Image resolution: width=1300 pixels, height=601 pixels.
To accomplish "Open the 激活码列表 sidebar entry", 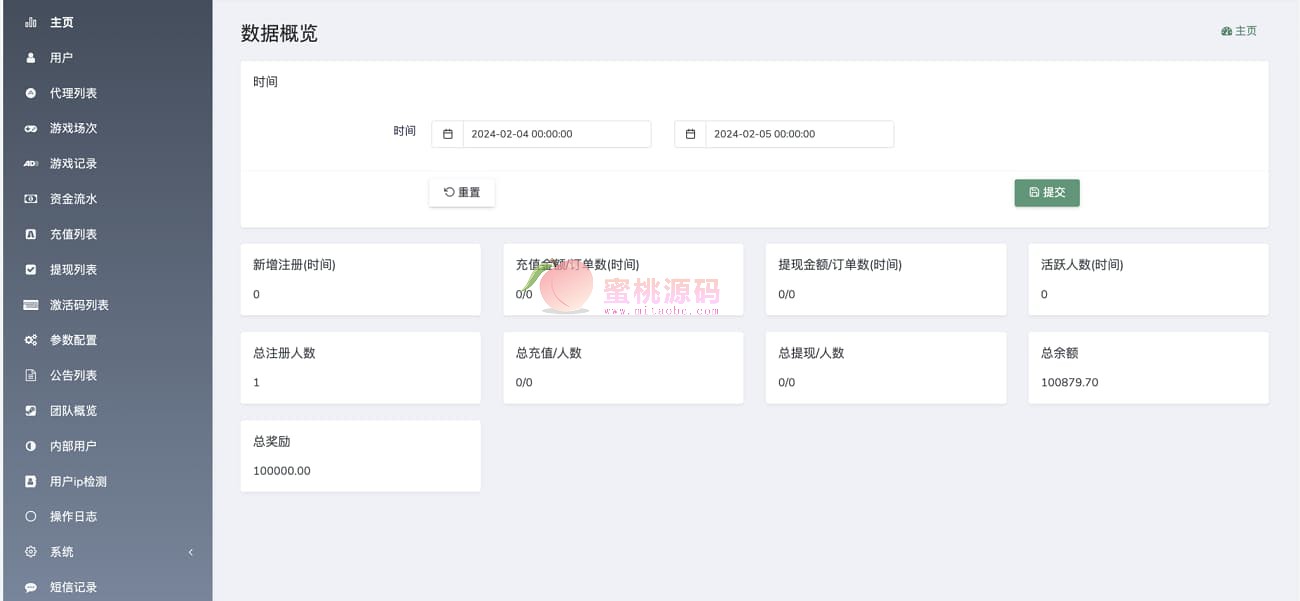I will [79, 305].
